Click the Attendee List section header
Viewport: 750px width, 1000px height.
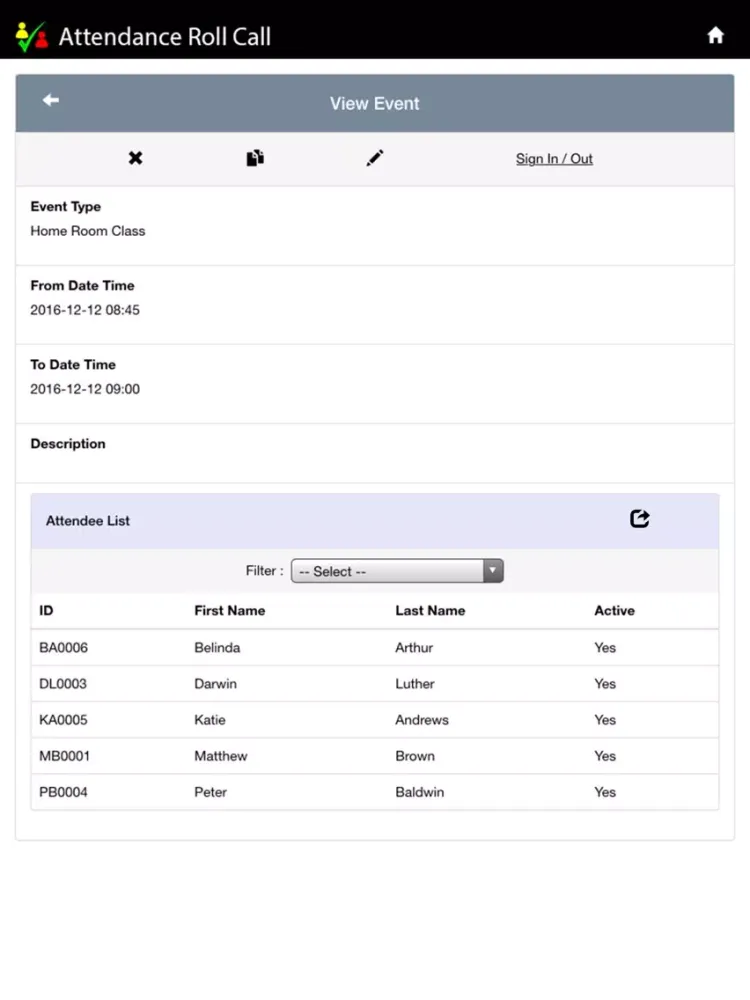pos(88,521)
